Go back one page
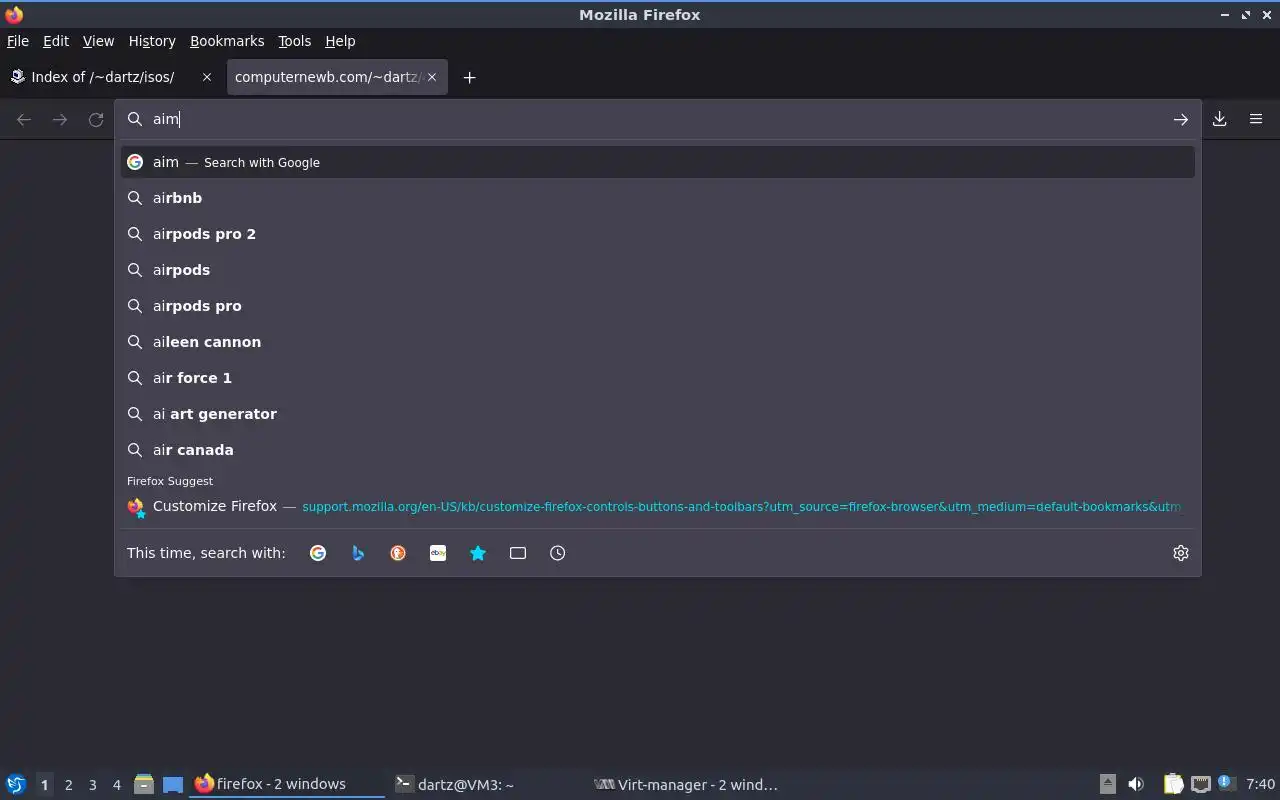 (24, 119)
